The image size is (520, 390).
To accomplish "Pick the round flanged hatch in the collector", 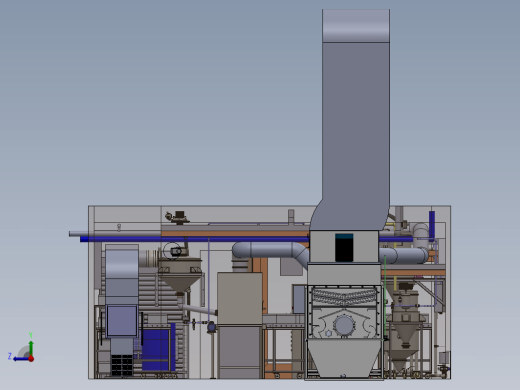I will point(344,326).
